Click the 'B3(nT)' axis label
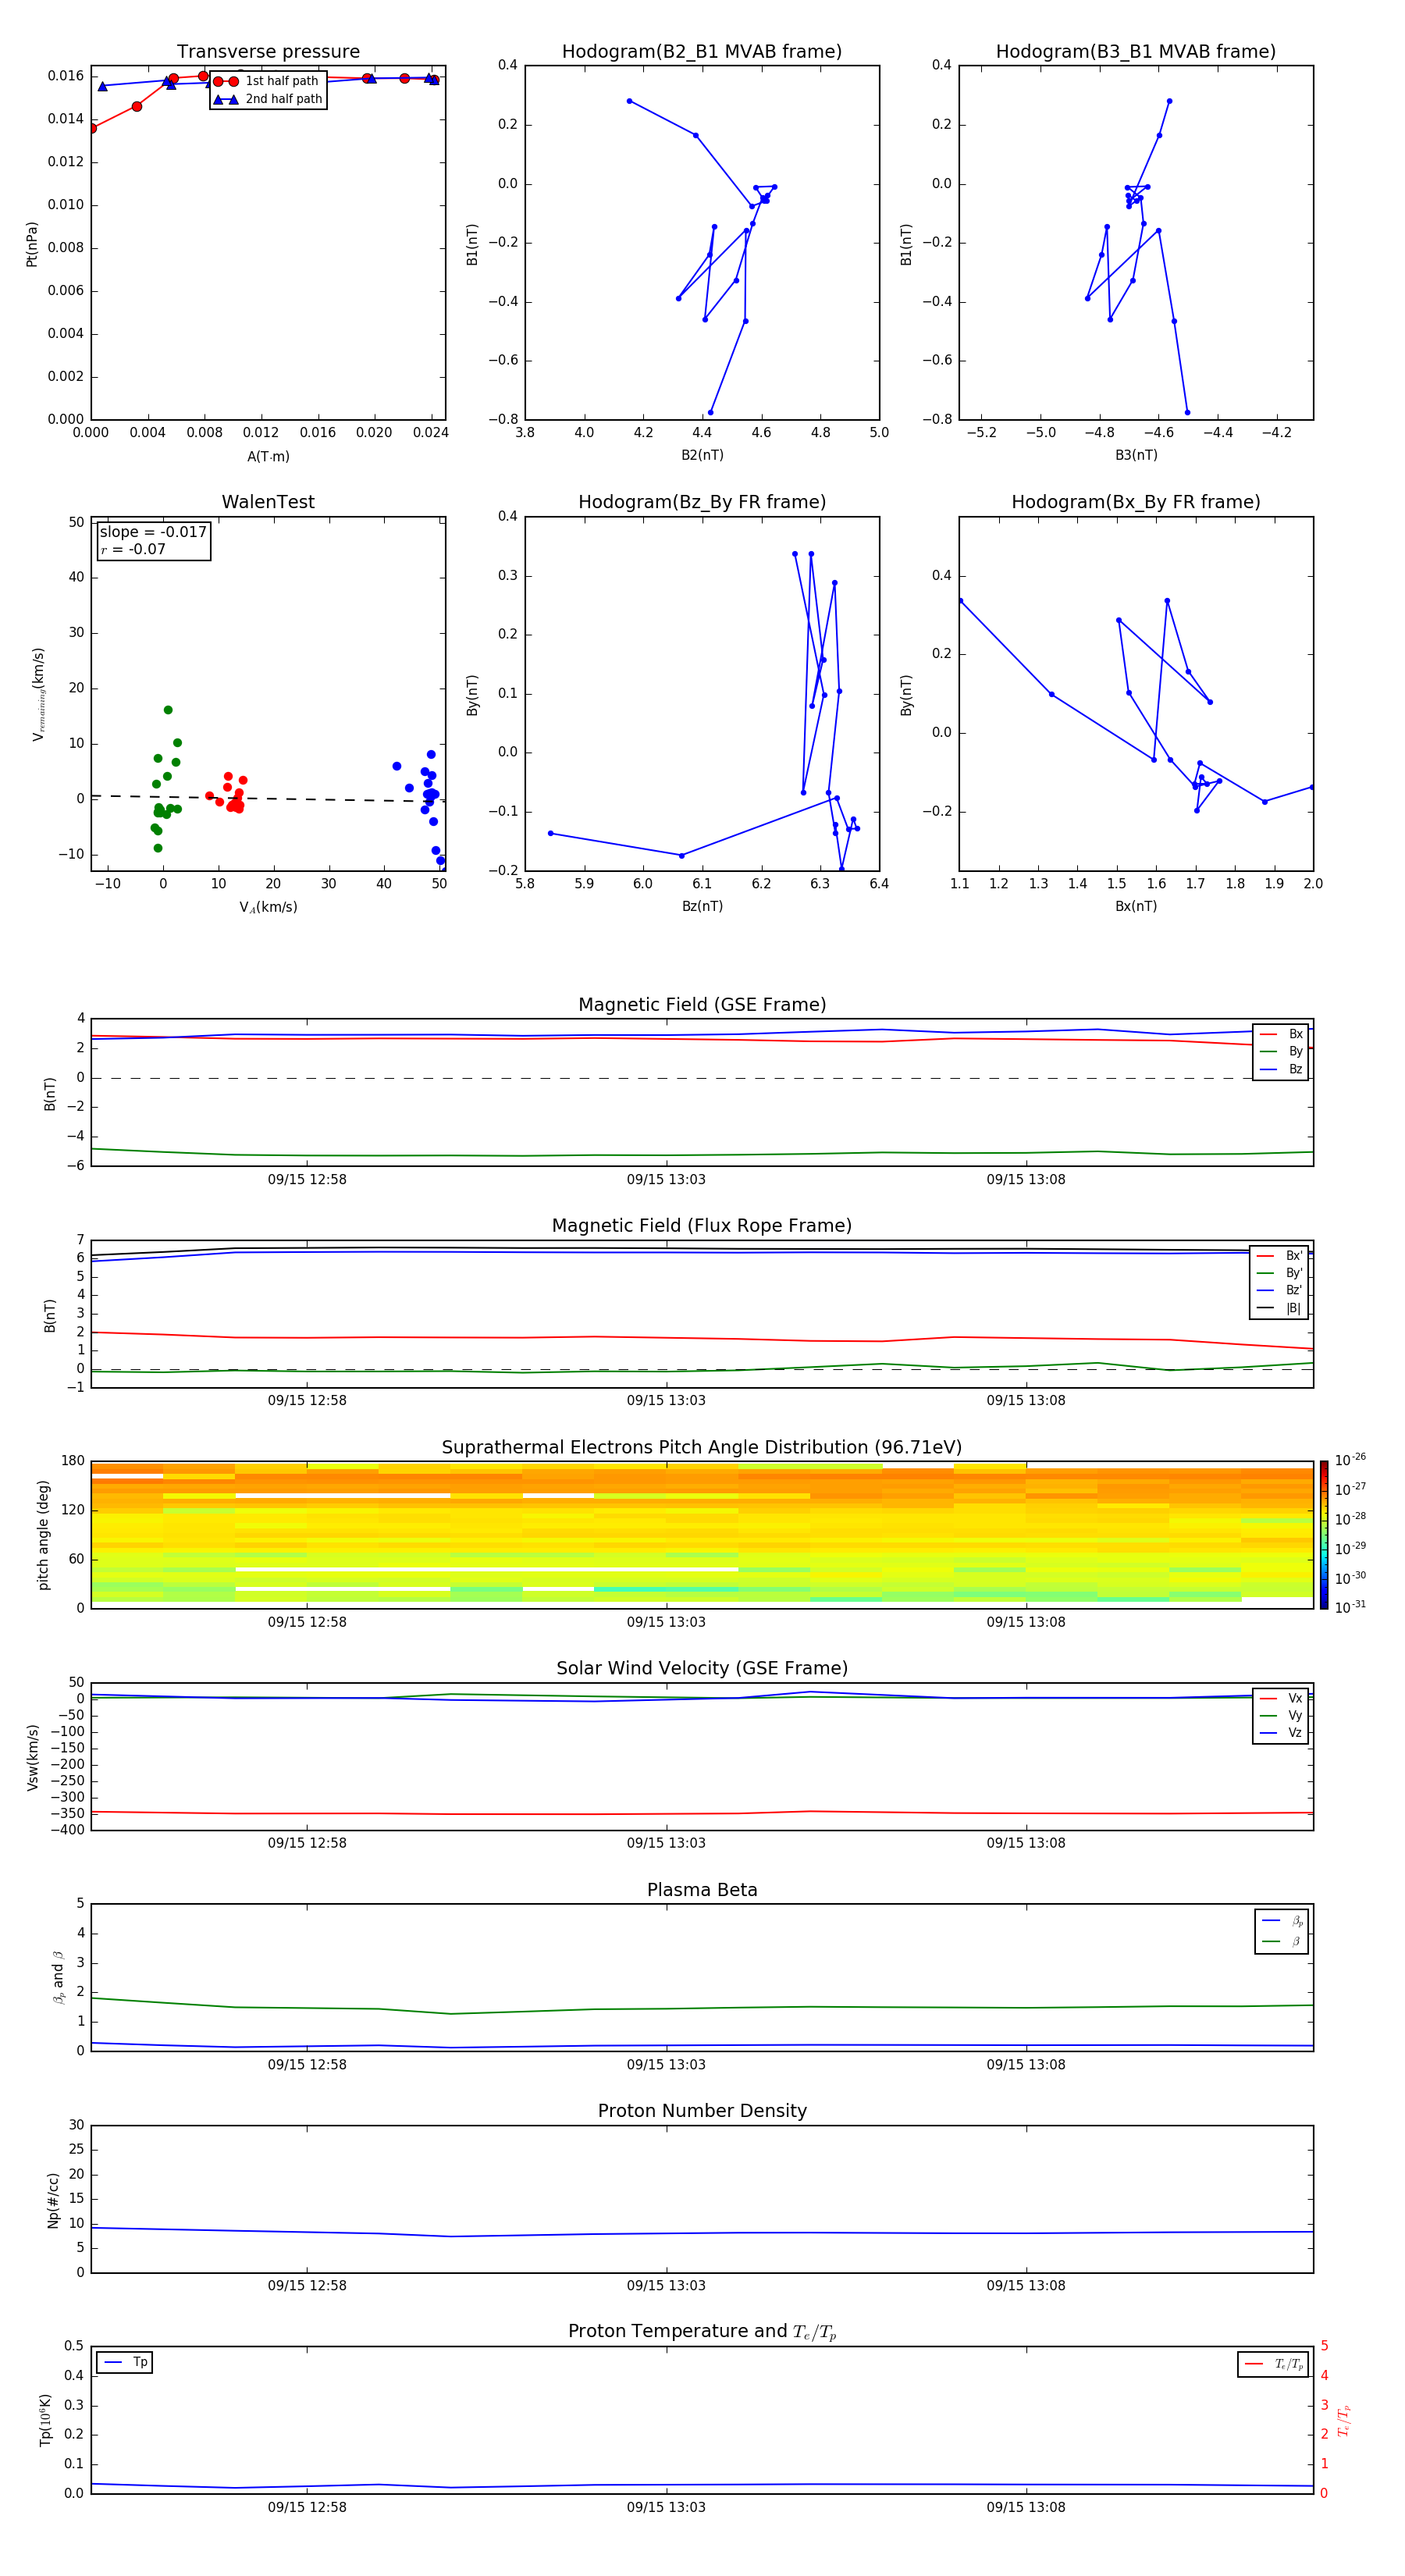Image resolution: width=1405 pixels, height=2576 pixels. pos(1136,455)
